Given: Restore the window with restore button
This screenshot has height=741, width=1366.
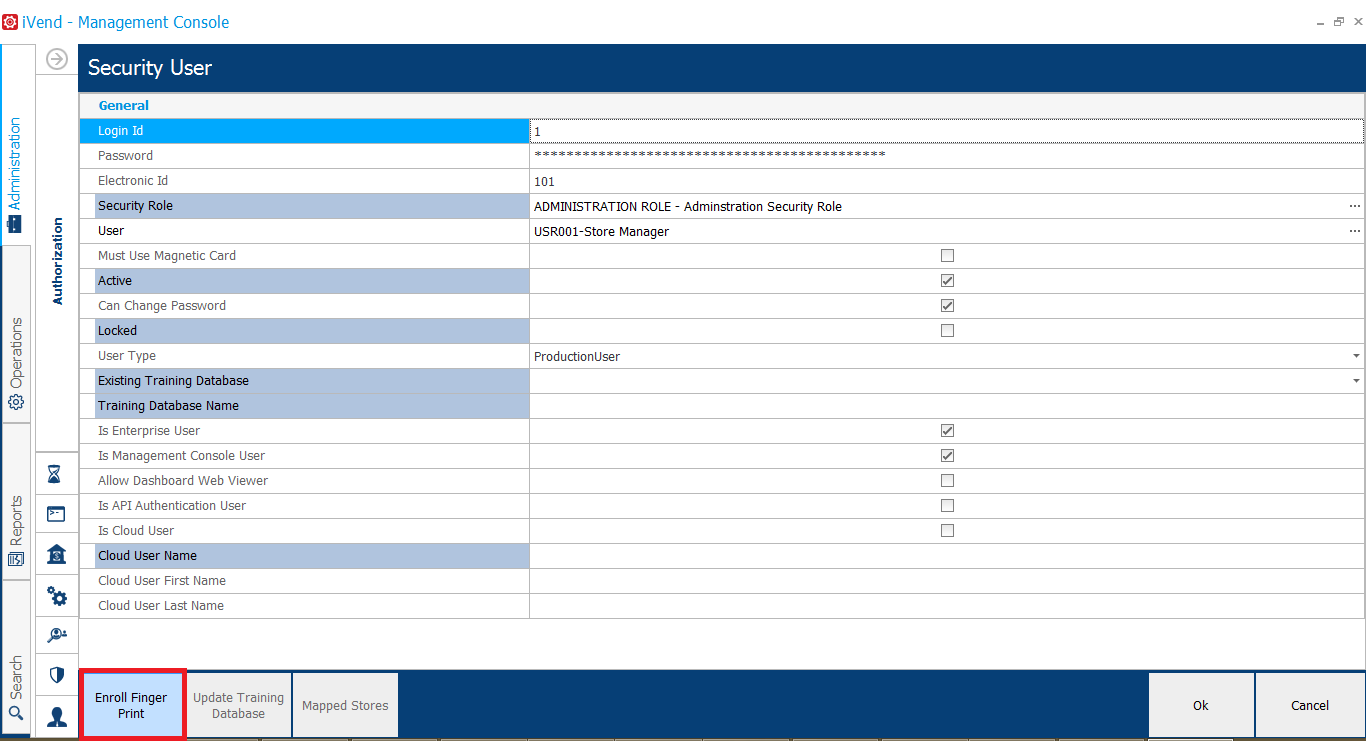Looking at the screenshot, I should 1338,21.
